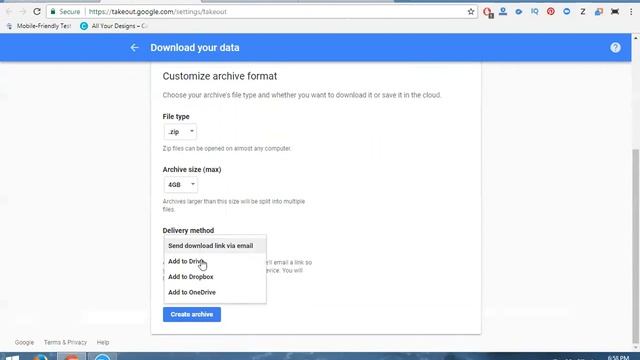This screenshot has width=640, height=360.
Task: Click the Delivery method label
Action: [188, 230]
